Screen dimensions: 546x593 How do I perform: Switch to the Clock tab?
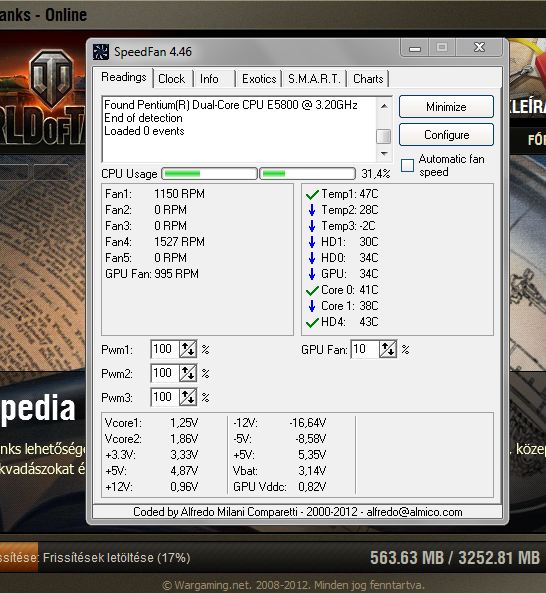click(x=171, y=79)
